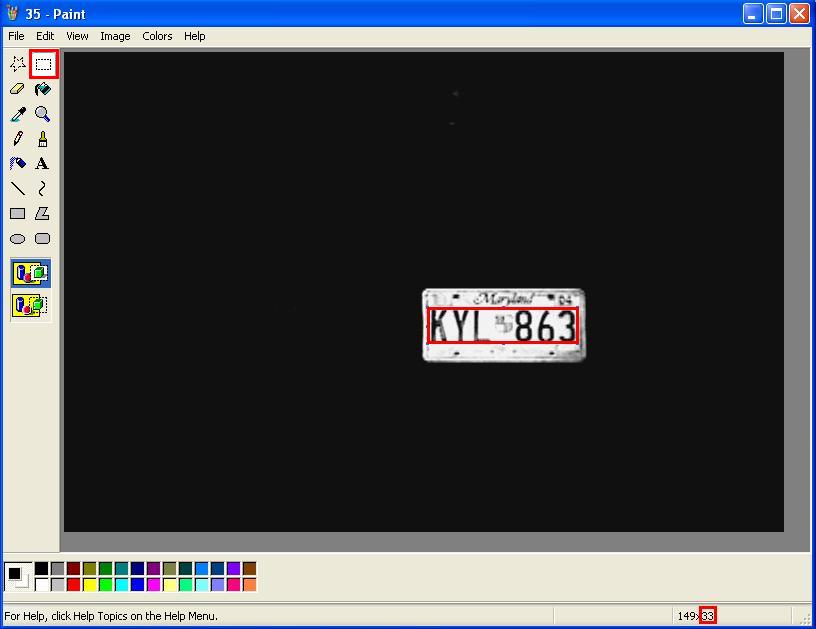Choose the Ellipse tool
The image size is (816, 629).
tap(18, 239)
